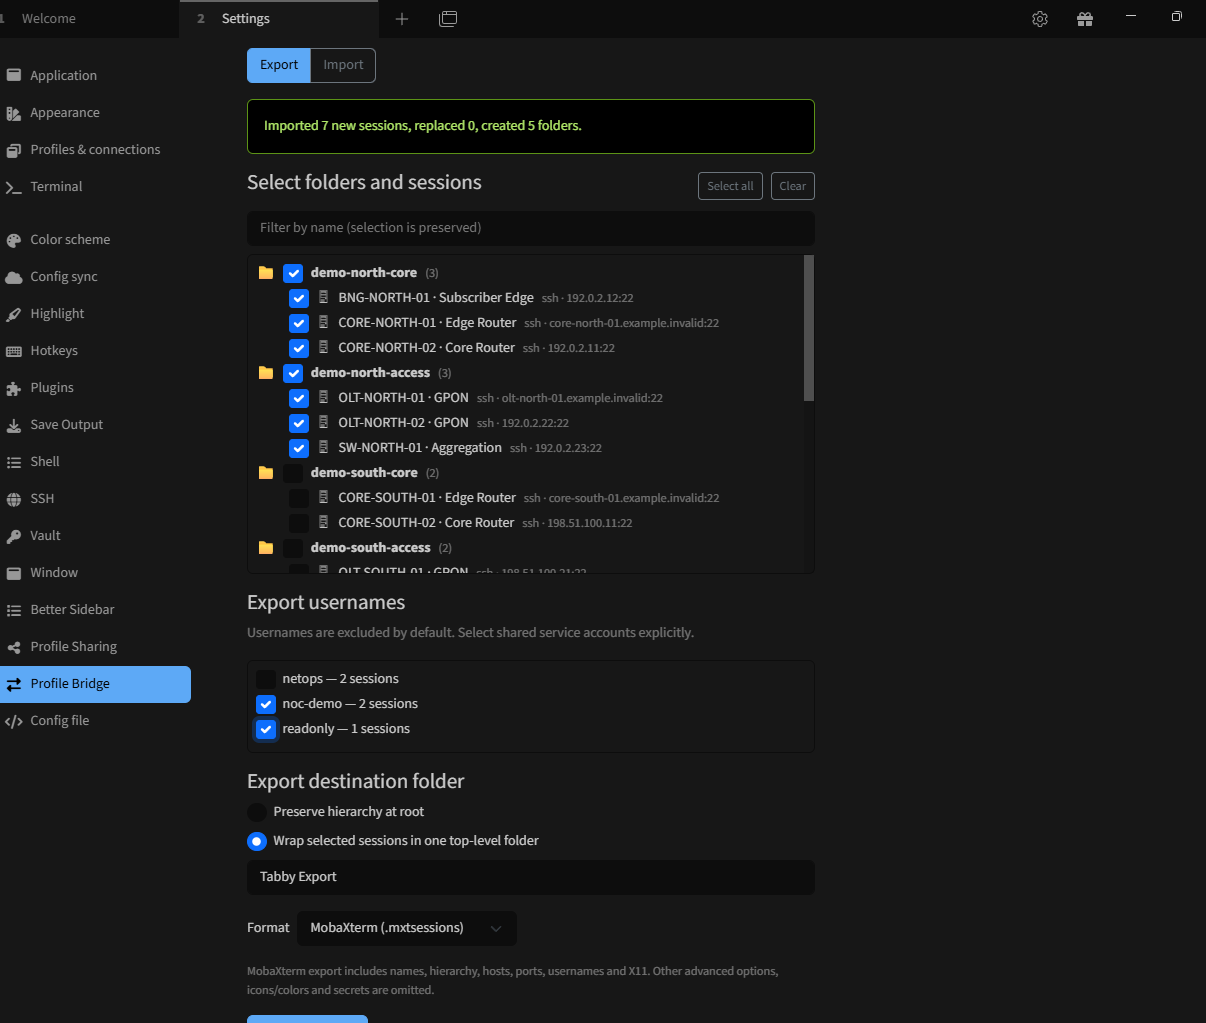This screenshot has width=1206, height=1023.
Task: Uncheck the demo-north-core folder checkbox
Action: pyautogui.click(x=293, y=273)
